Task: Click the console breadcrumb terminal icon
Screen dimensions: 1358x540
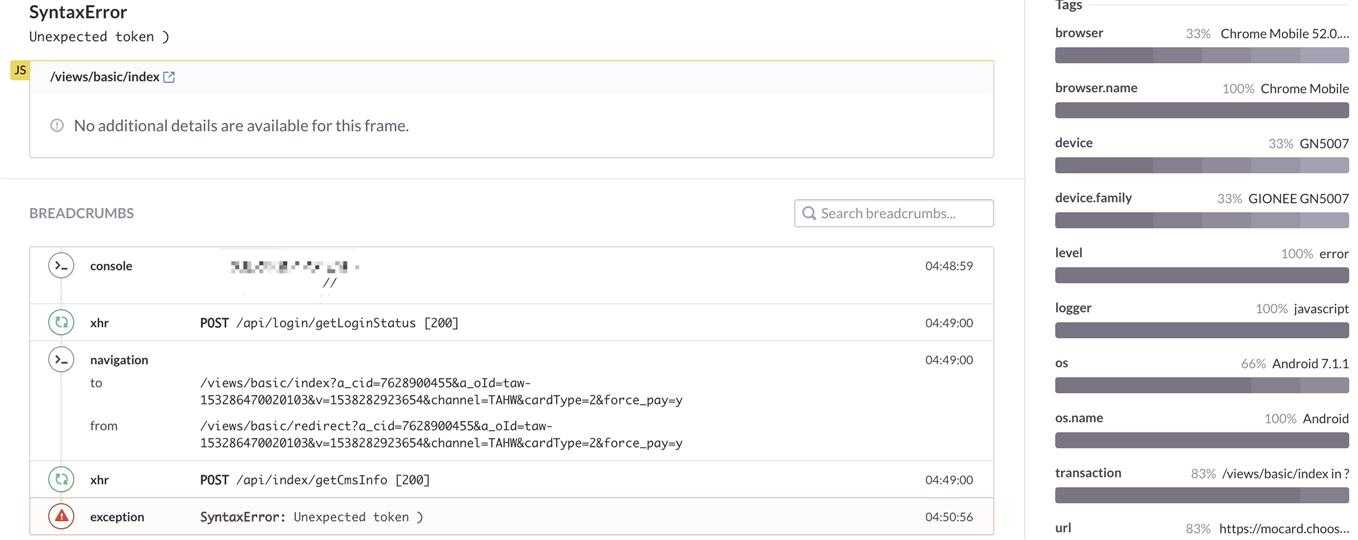Action: tap(62, 266)
